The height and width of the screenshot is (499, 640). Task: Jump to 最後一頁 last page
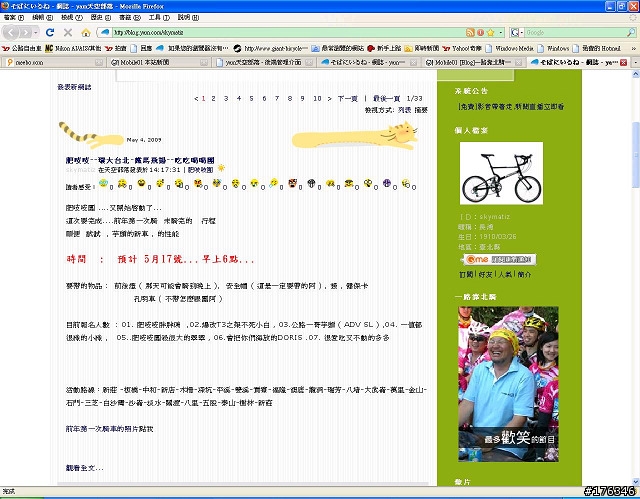click(x=386, y=98)
